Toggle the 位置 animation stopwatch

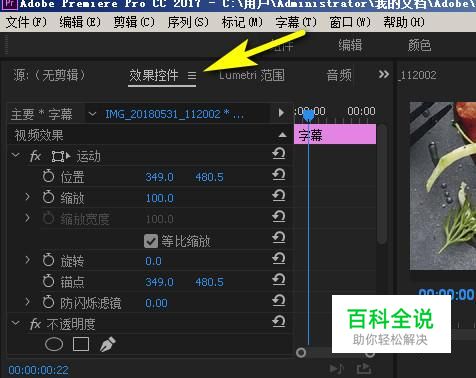[48, 176]
